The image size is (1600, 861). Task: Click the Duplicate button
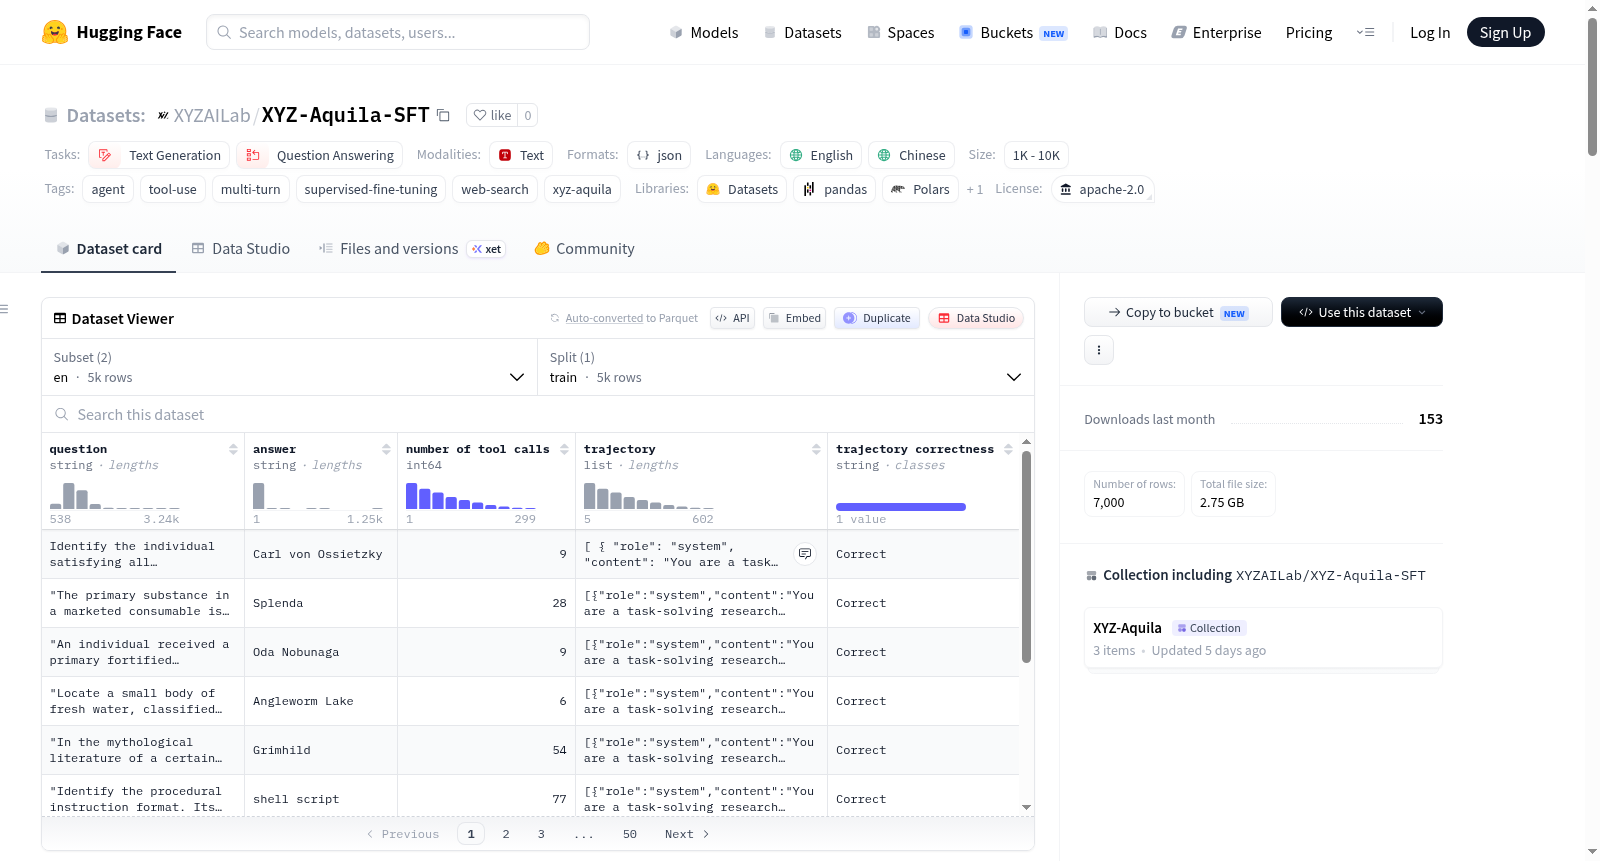pos(877,318)
